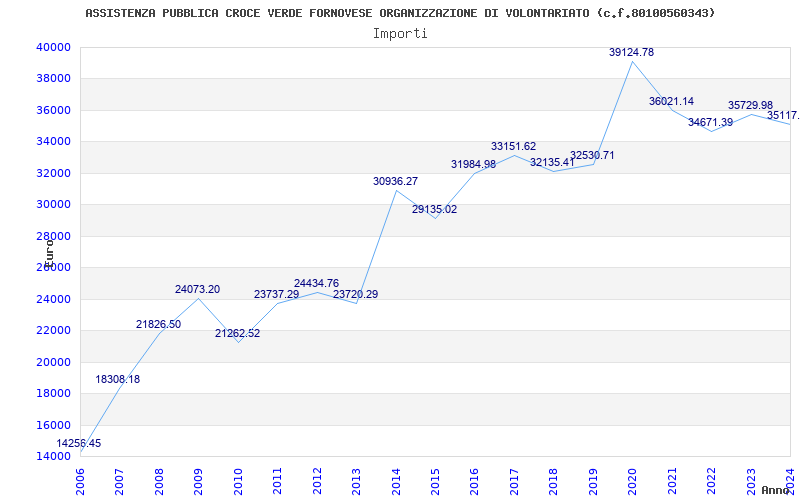Select the x-axis year label 2009
The width and height of the screenshot is (800, 500).
click(198, 482)
